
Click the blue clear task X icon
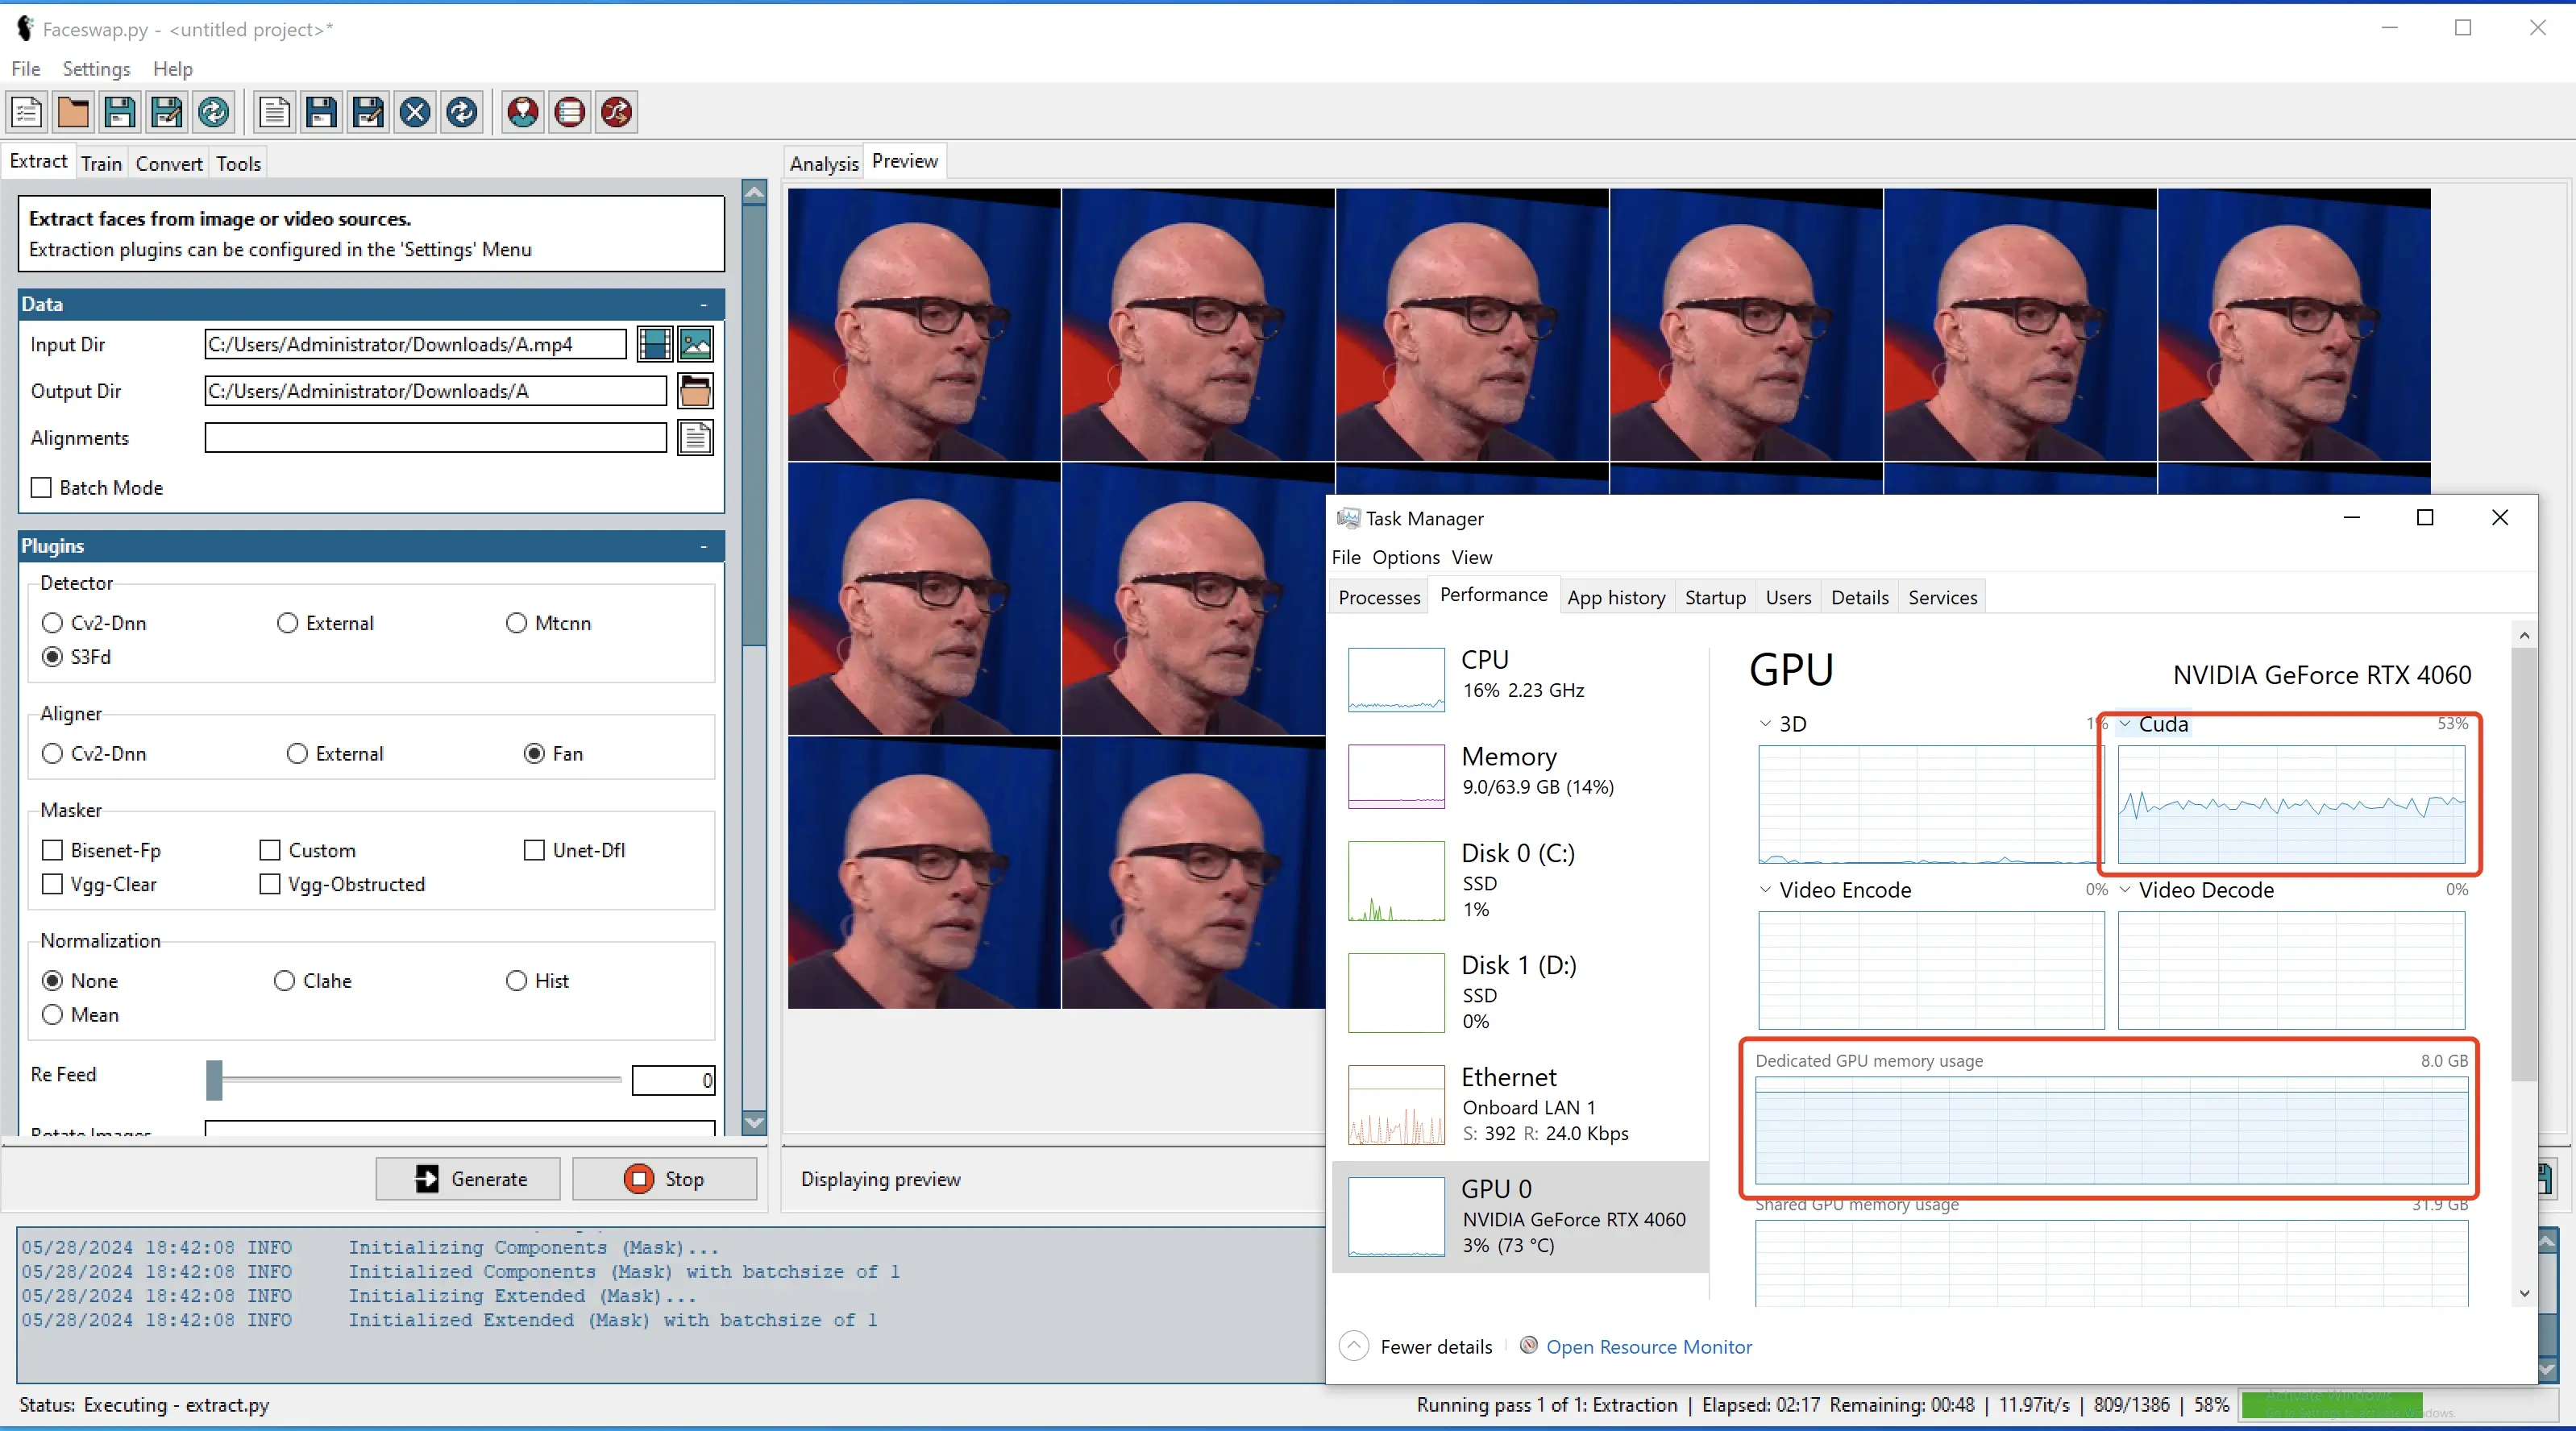pos(415,112)
